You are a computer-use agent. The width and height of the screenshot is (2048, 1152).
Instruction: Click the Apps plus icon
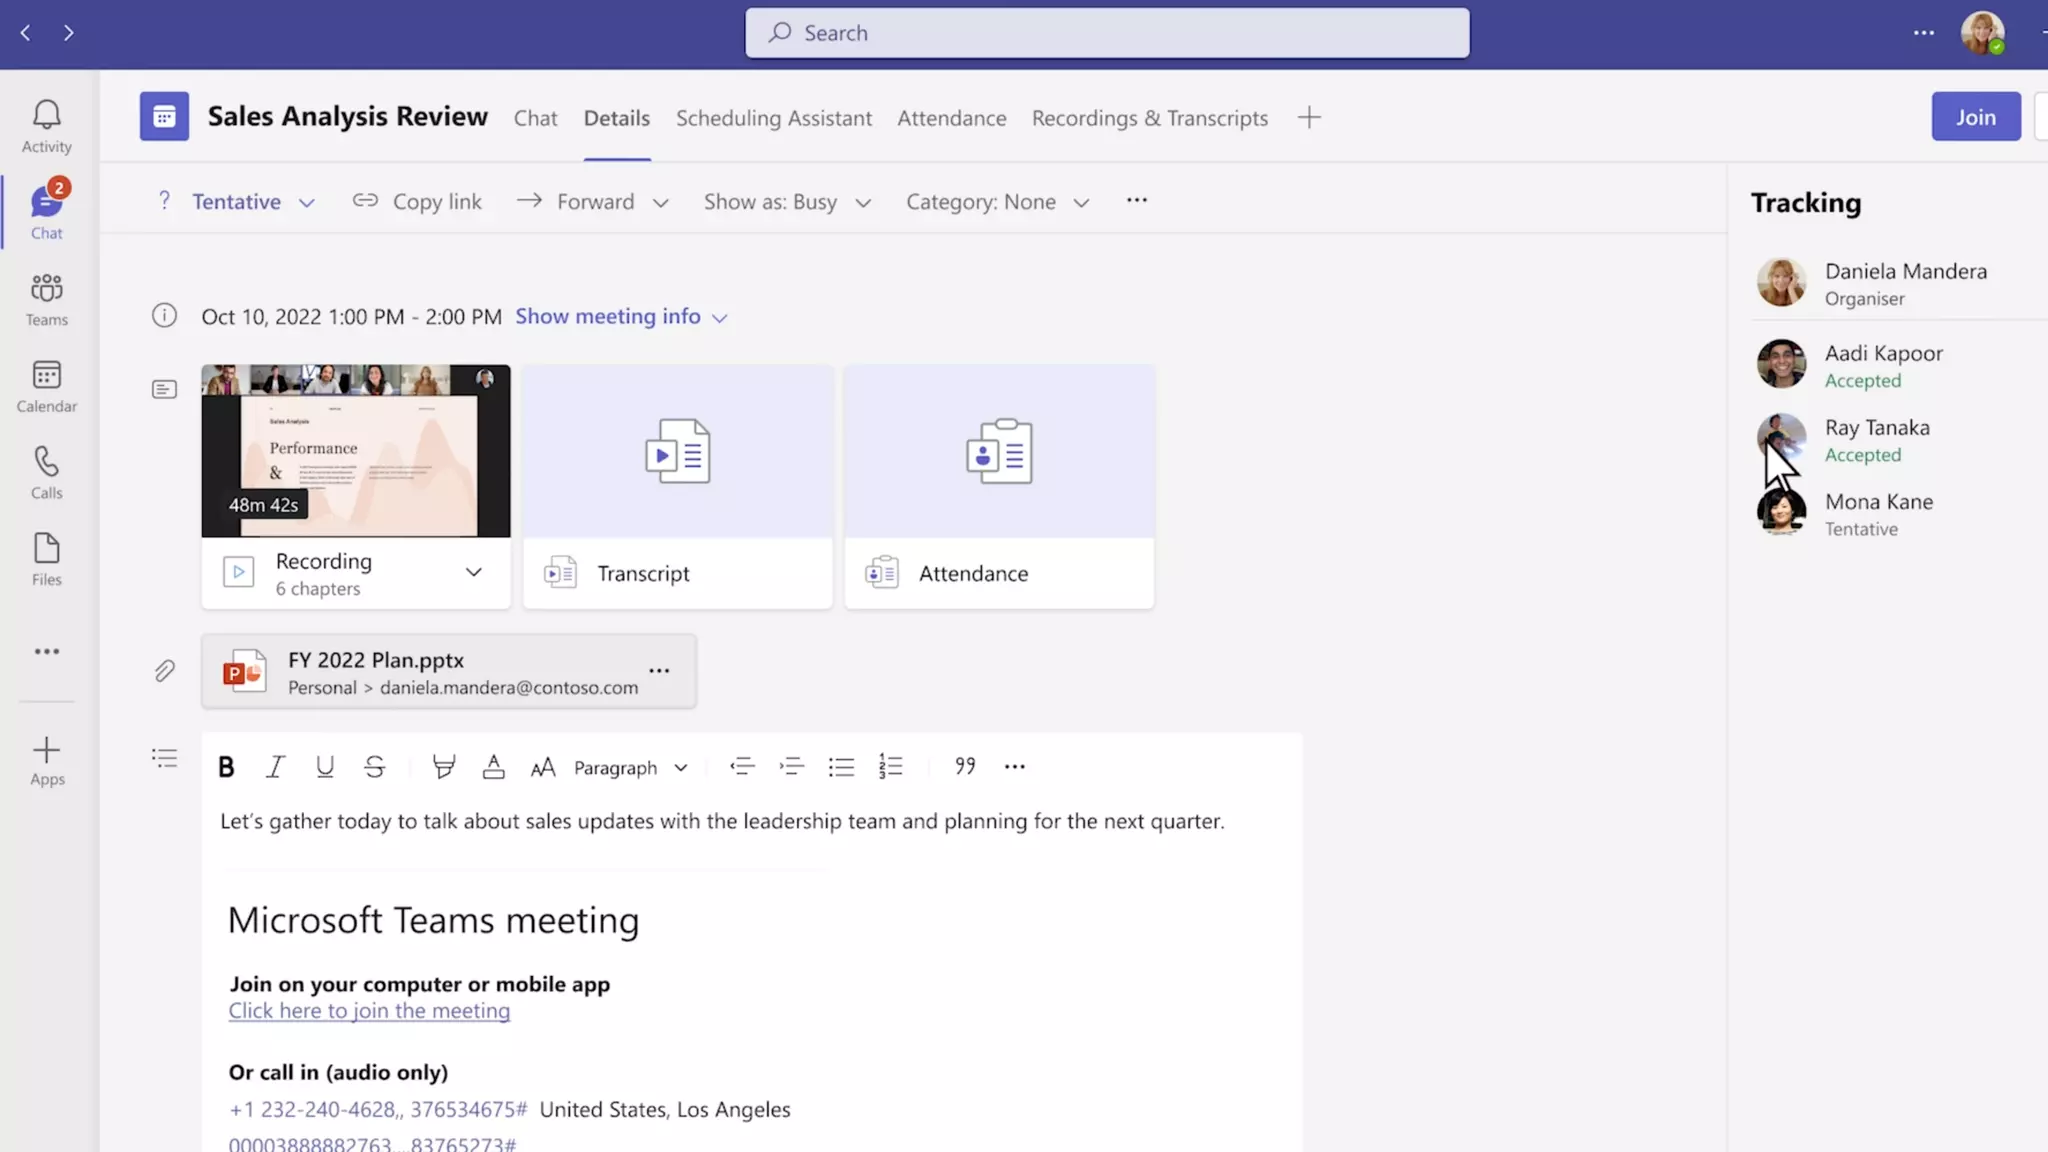46,761
